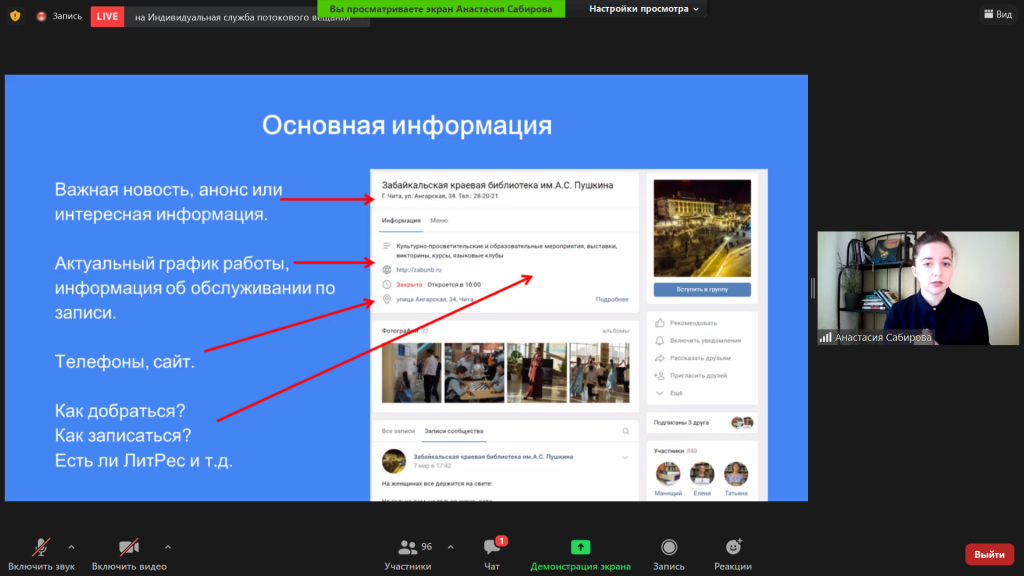1024x576 pixels.
Task: Click the LIVE streaming badge
Action: tap(107, 16)
